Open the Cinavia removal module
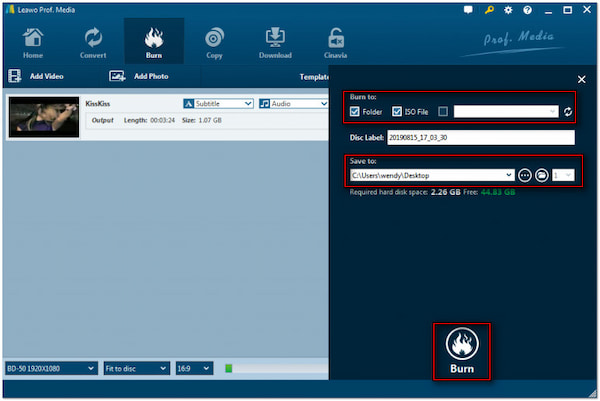600x401 pixels. pos(336,42)
